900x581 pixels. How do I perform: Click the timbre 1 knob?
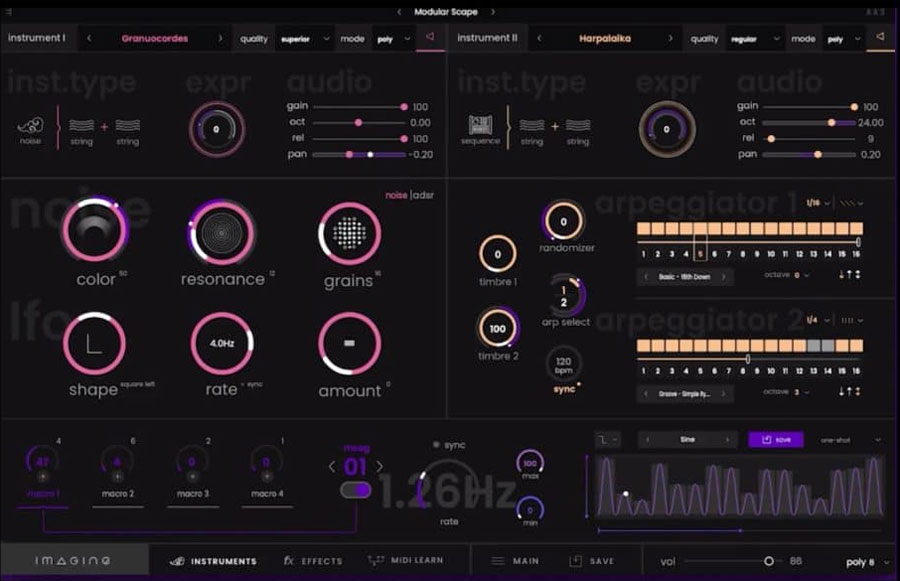498,254
